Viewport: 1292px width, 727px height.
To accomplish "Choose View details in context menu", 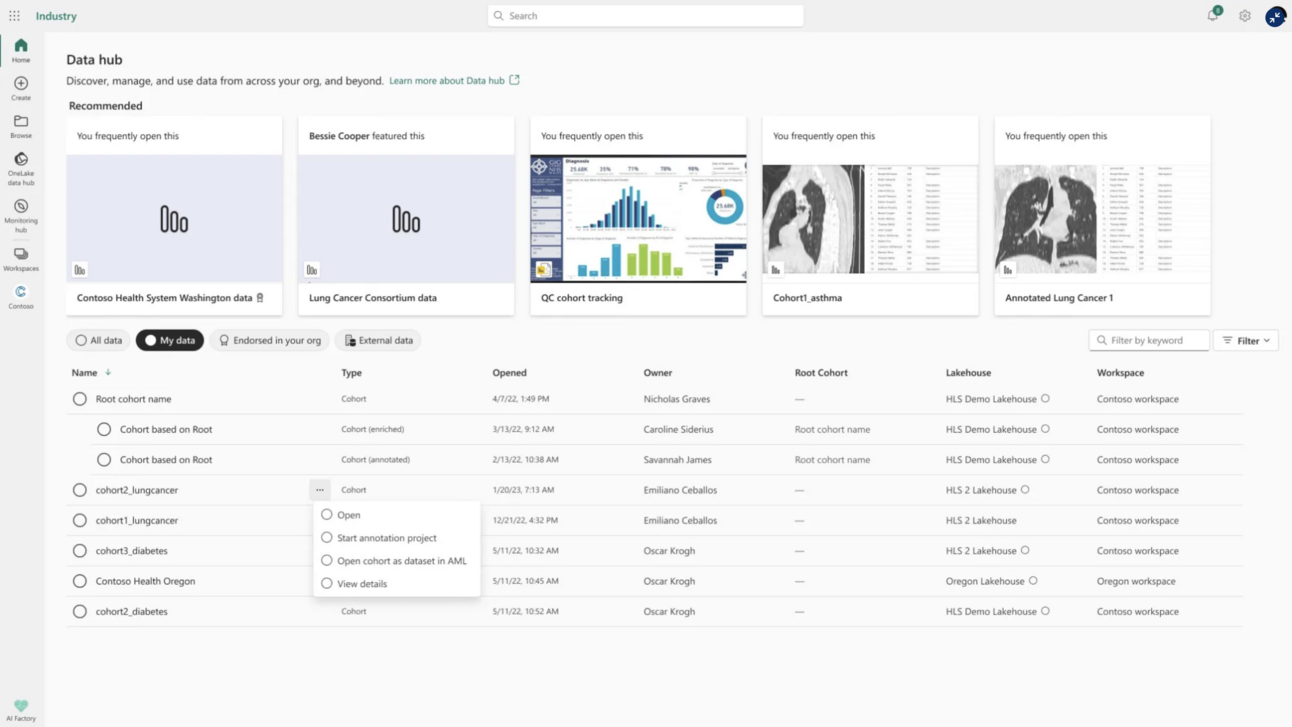I will pos(396,584).
